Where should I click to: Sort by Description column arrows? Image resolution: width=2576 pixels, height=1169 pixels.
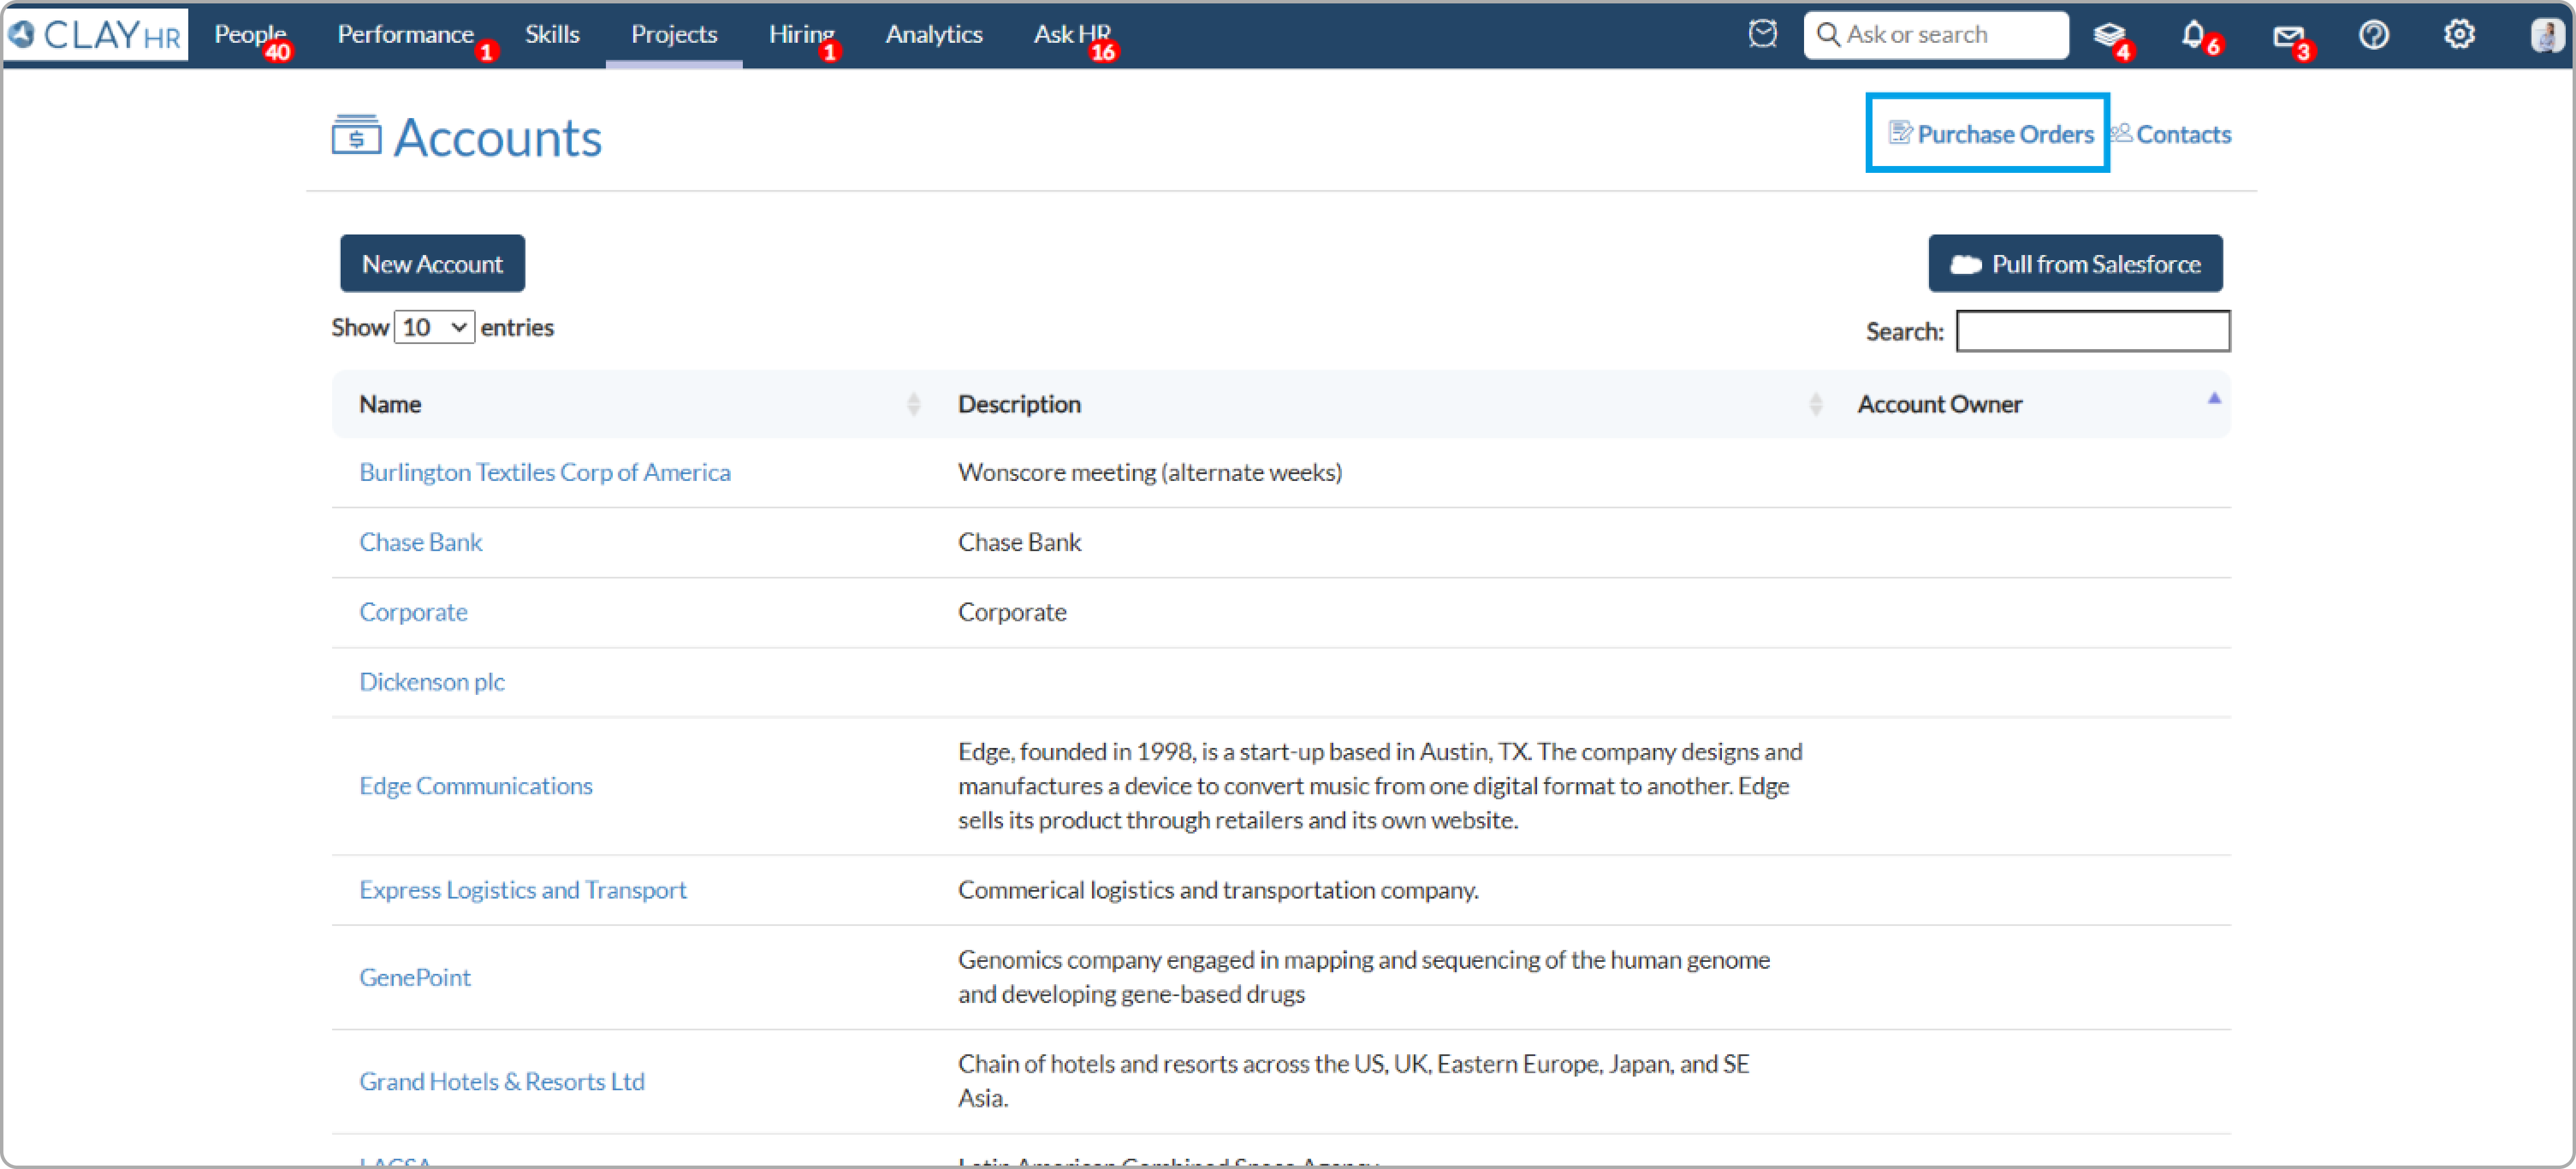1815,404
